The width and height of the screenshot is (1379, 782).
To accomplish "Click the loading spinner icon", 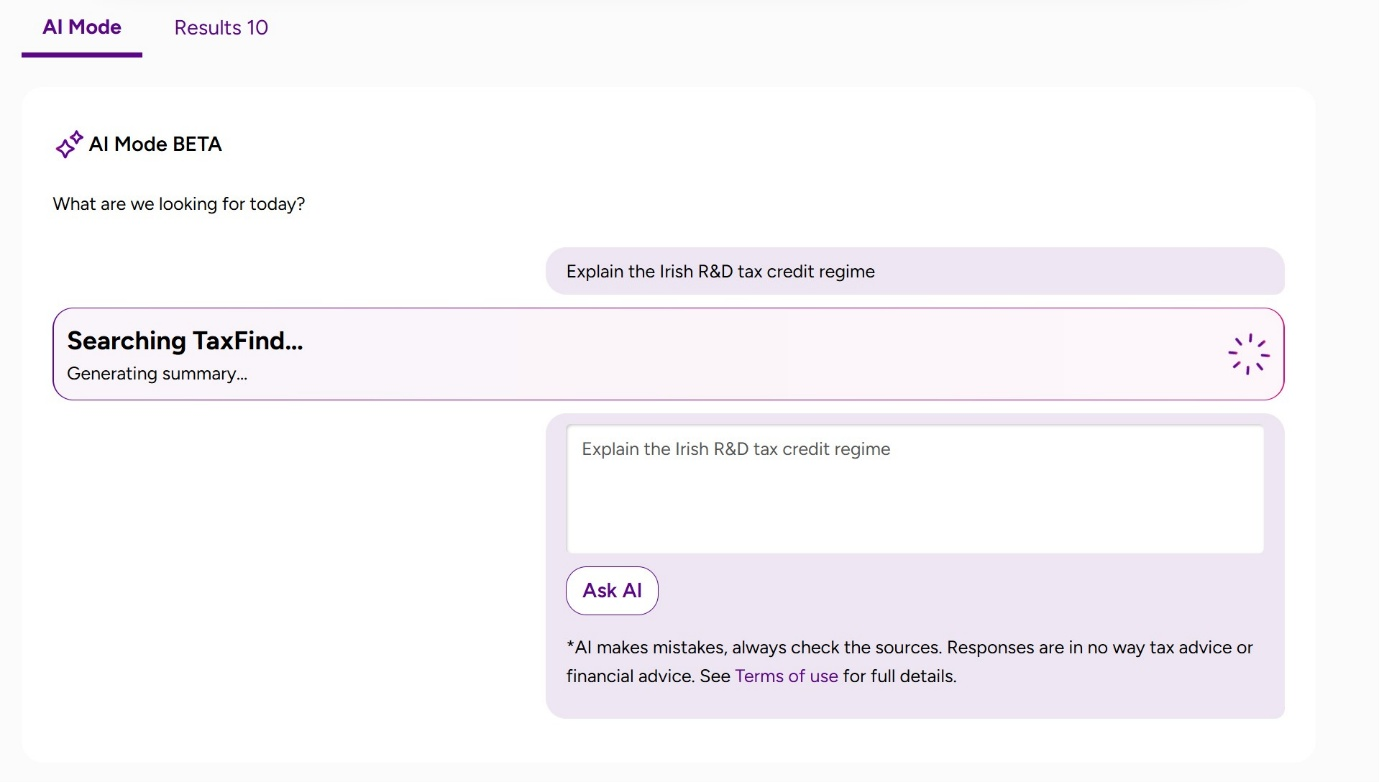I will pos(1248,354).
